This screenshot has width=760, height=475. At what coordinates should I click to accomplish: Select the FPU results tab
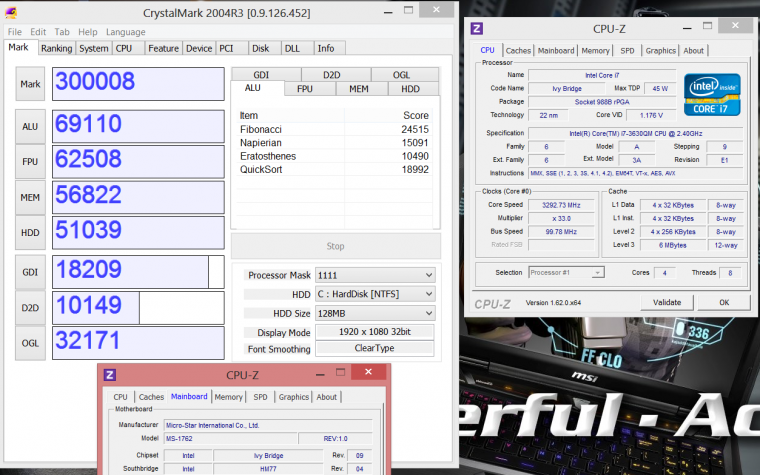coord(304,89)
